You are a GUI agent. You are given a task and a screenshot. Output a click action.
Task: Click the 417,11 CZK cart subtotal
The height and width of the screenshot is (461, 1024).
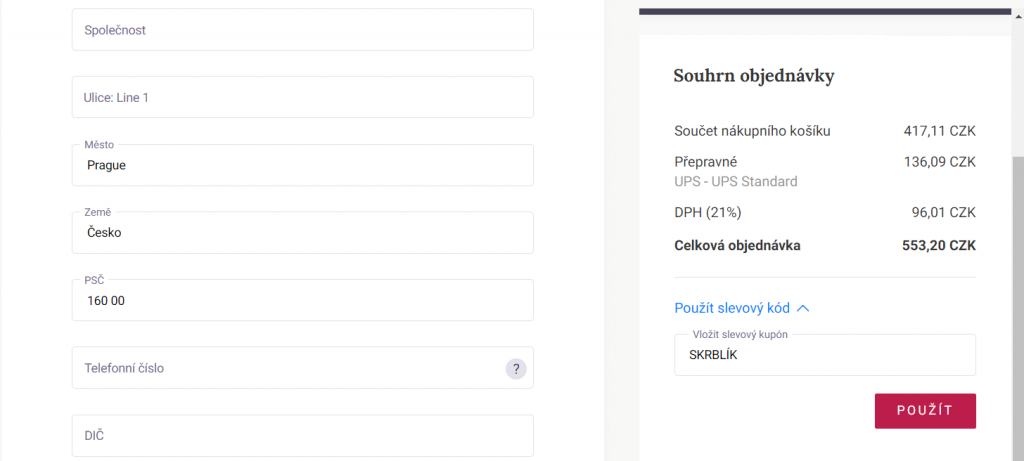point(940,131)
